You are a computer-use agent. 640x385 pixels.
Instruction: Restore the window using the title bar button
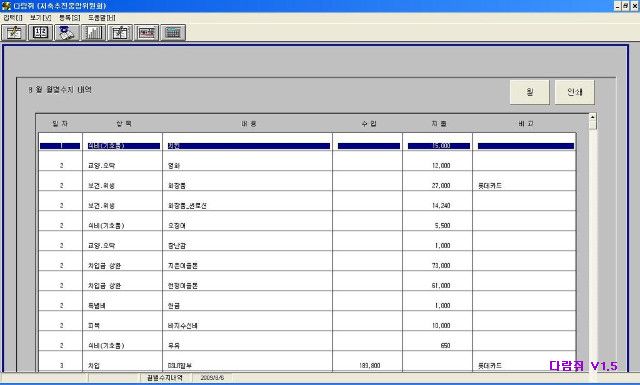point(625,6)
